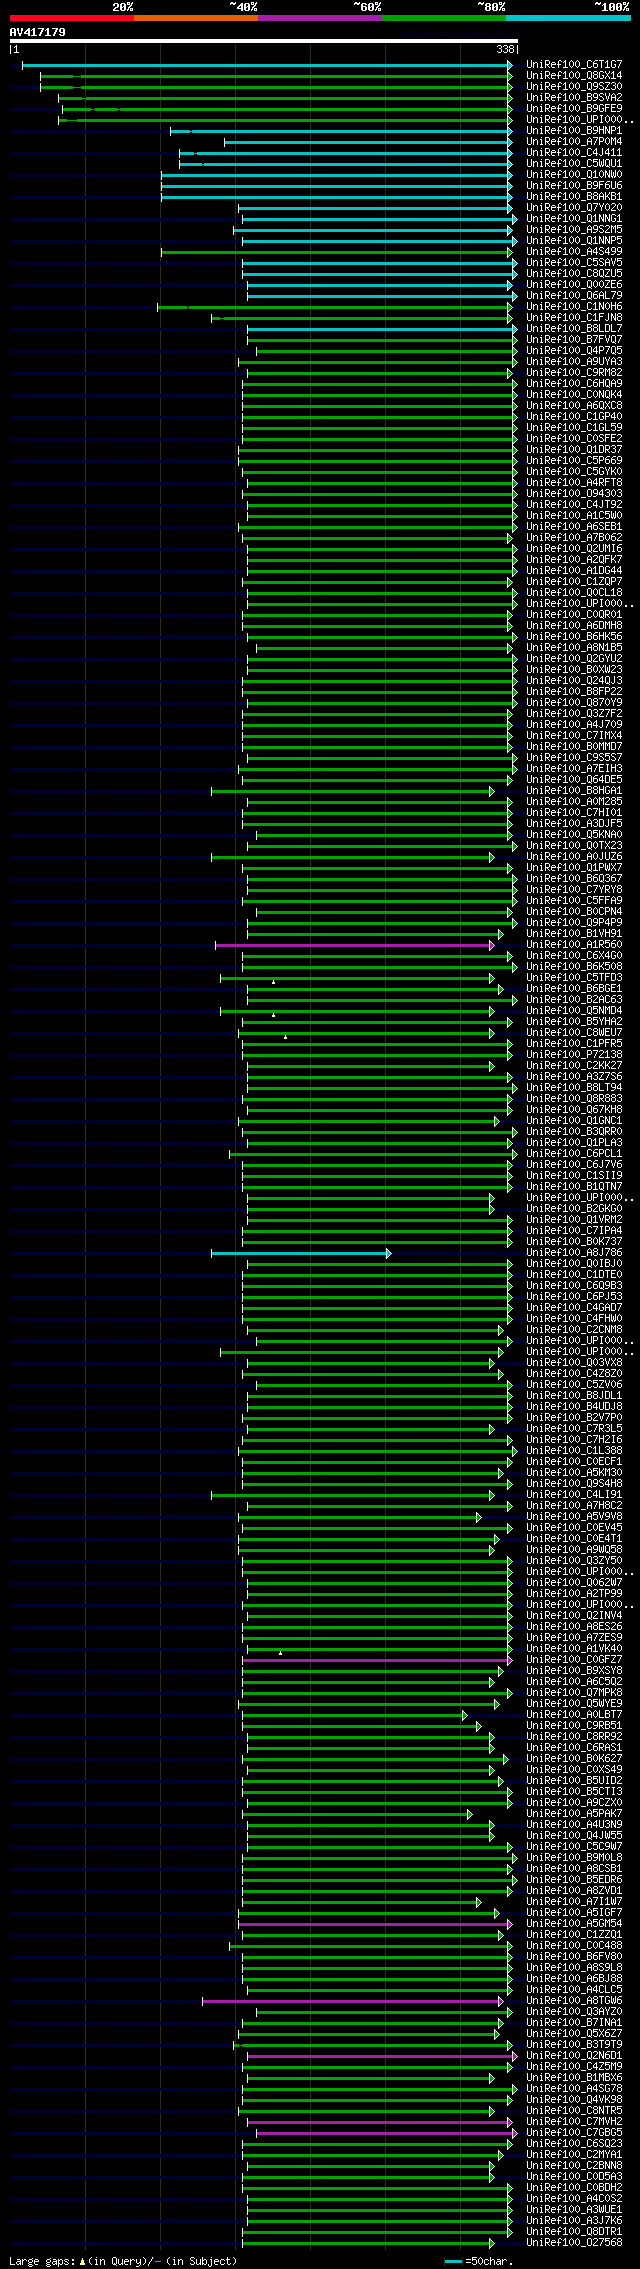
Task: Select label UniRef100_B9F6U6
Action: (573, 186)
